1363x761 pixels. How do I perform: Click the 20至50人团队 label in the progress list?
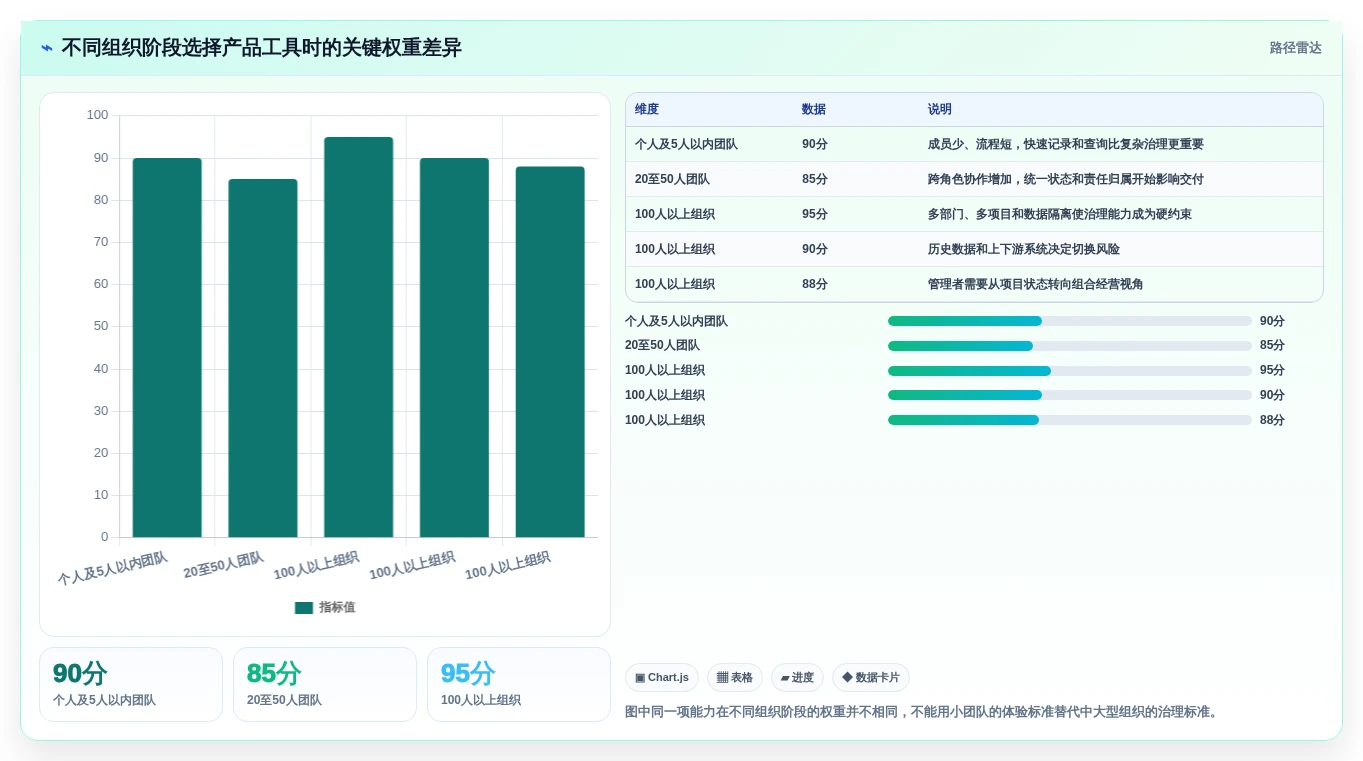tap(662, 346)
